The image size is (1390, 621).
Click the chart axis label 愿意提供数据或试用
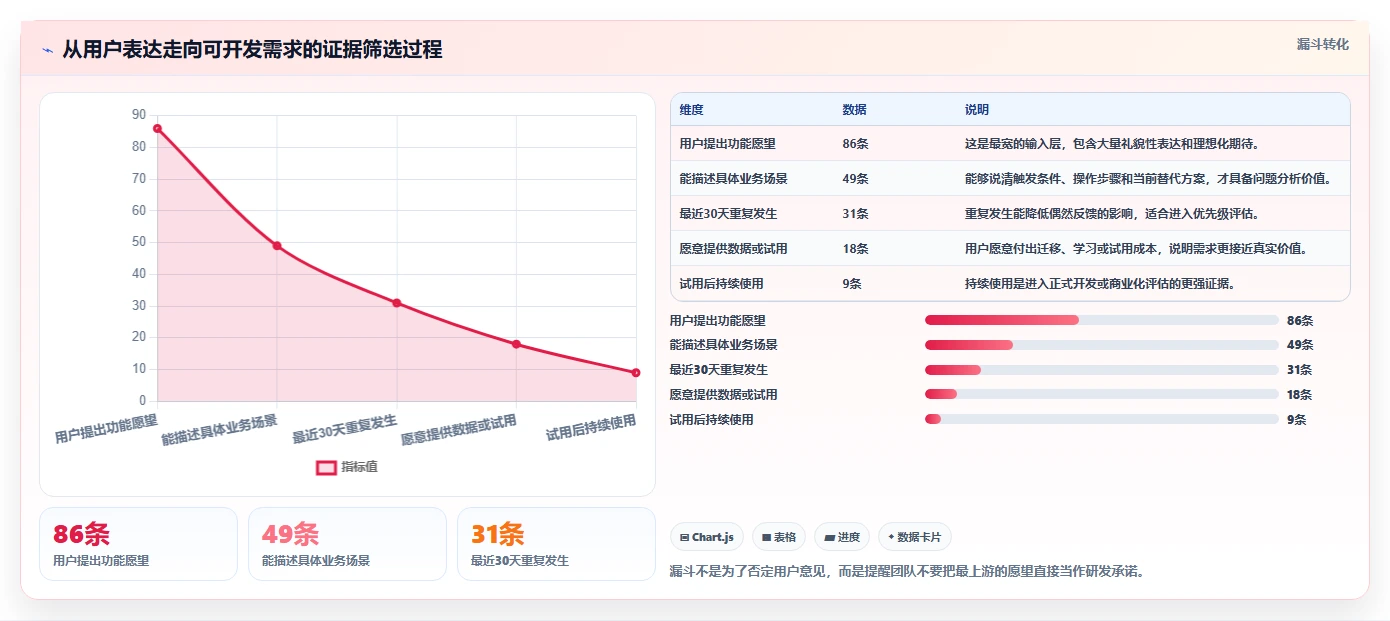pyautogui.click(x=458, y=429)
